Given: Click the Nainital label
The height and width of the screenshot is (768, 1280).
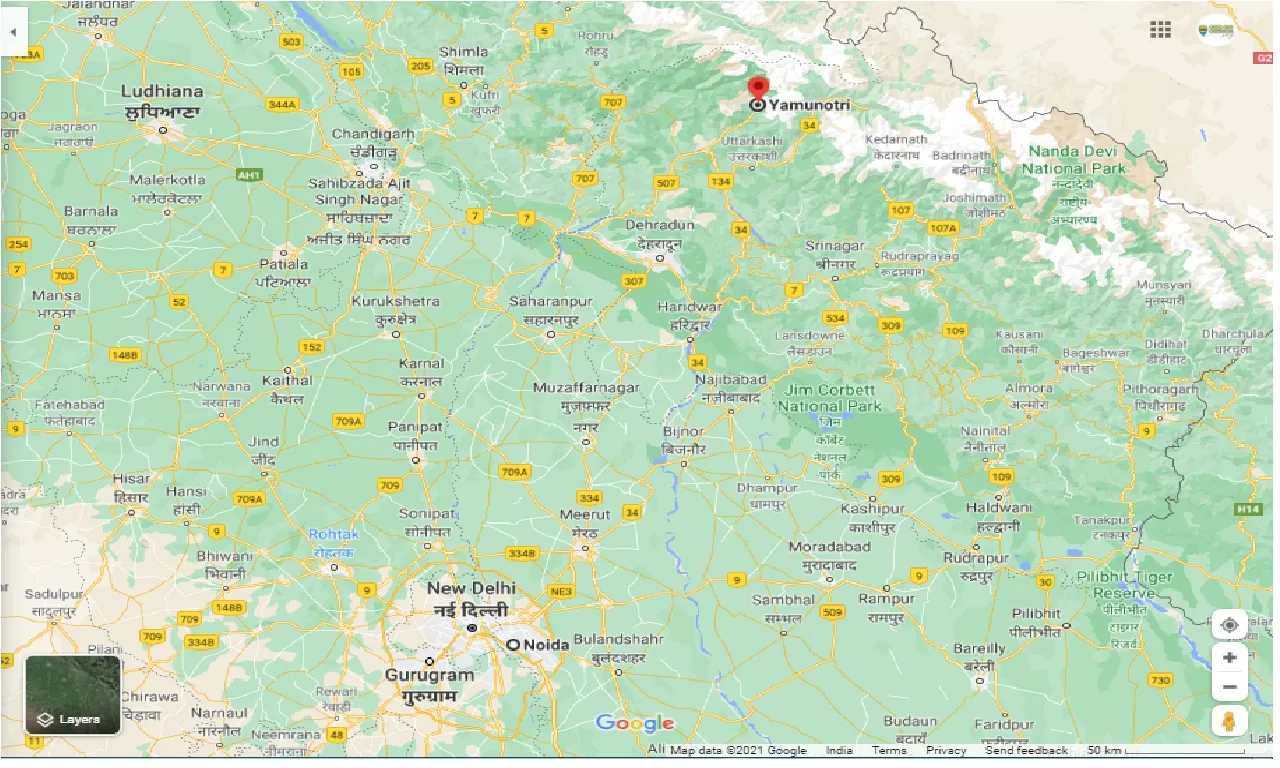Looking at the screenshot, I should click(x=986, y=439).
